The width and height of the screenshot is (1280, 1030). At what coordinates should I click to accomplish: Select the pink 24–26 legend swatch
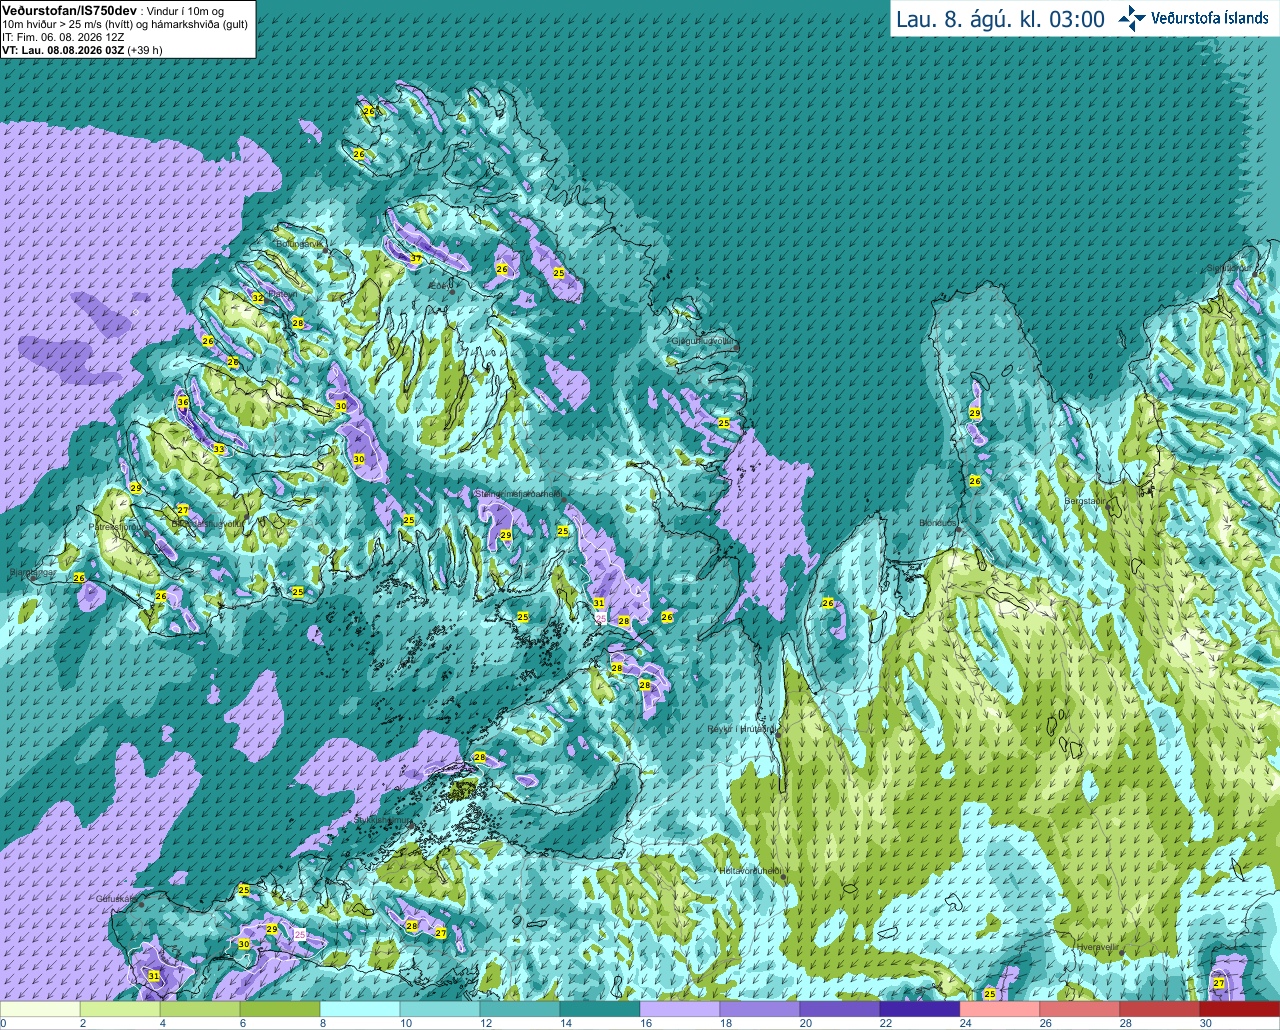click(x=1000, y=1010)
